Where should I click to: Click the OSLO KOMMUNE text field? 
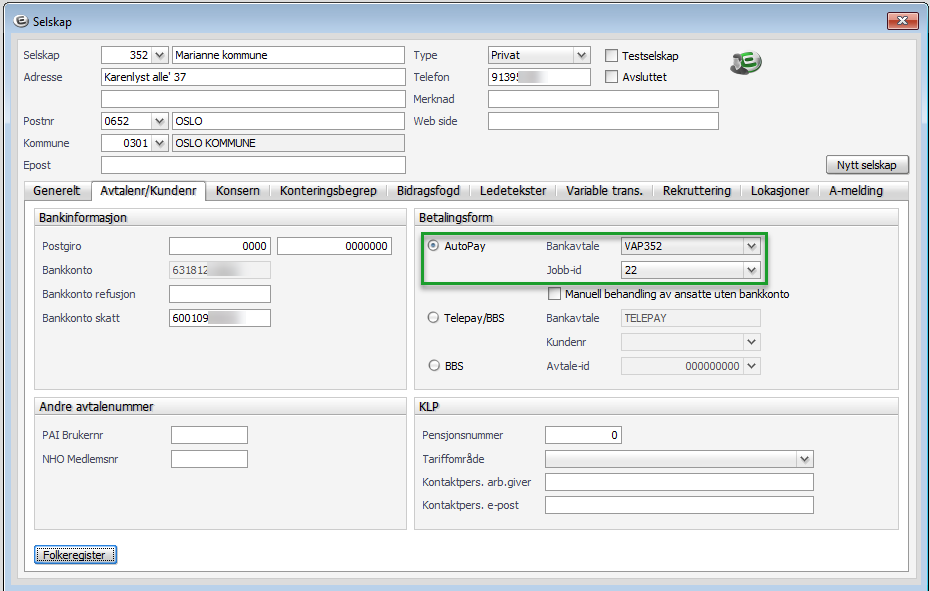tap(288, 143)
